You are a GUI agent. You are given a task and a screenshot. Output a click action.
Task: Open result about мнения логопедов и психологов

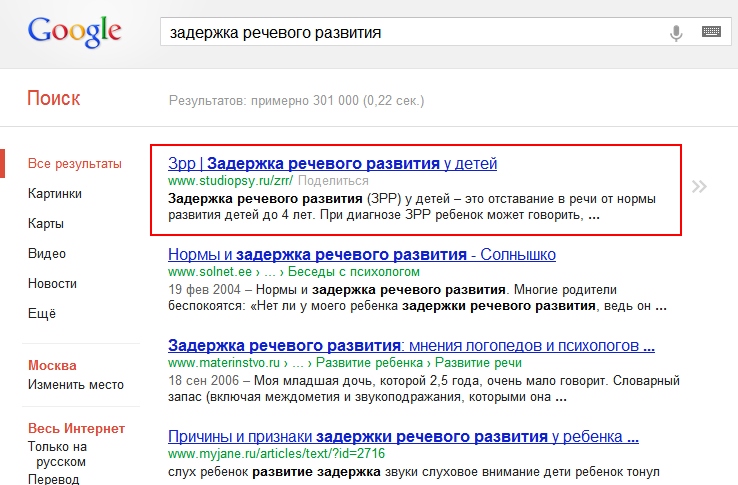tap(411, 346)
